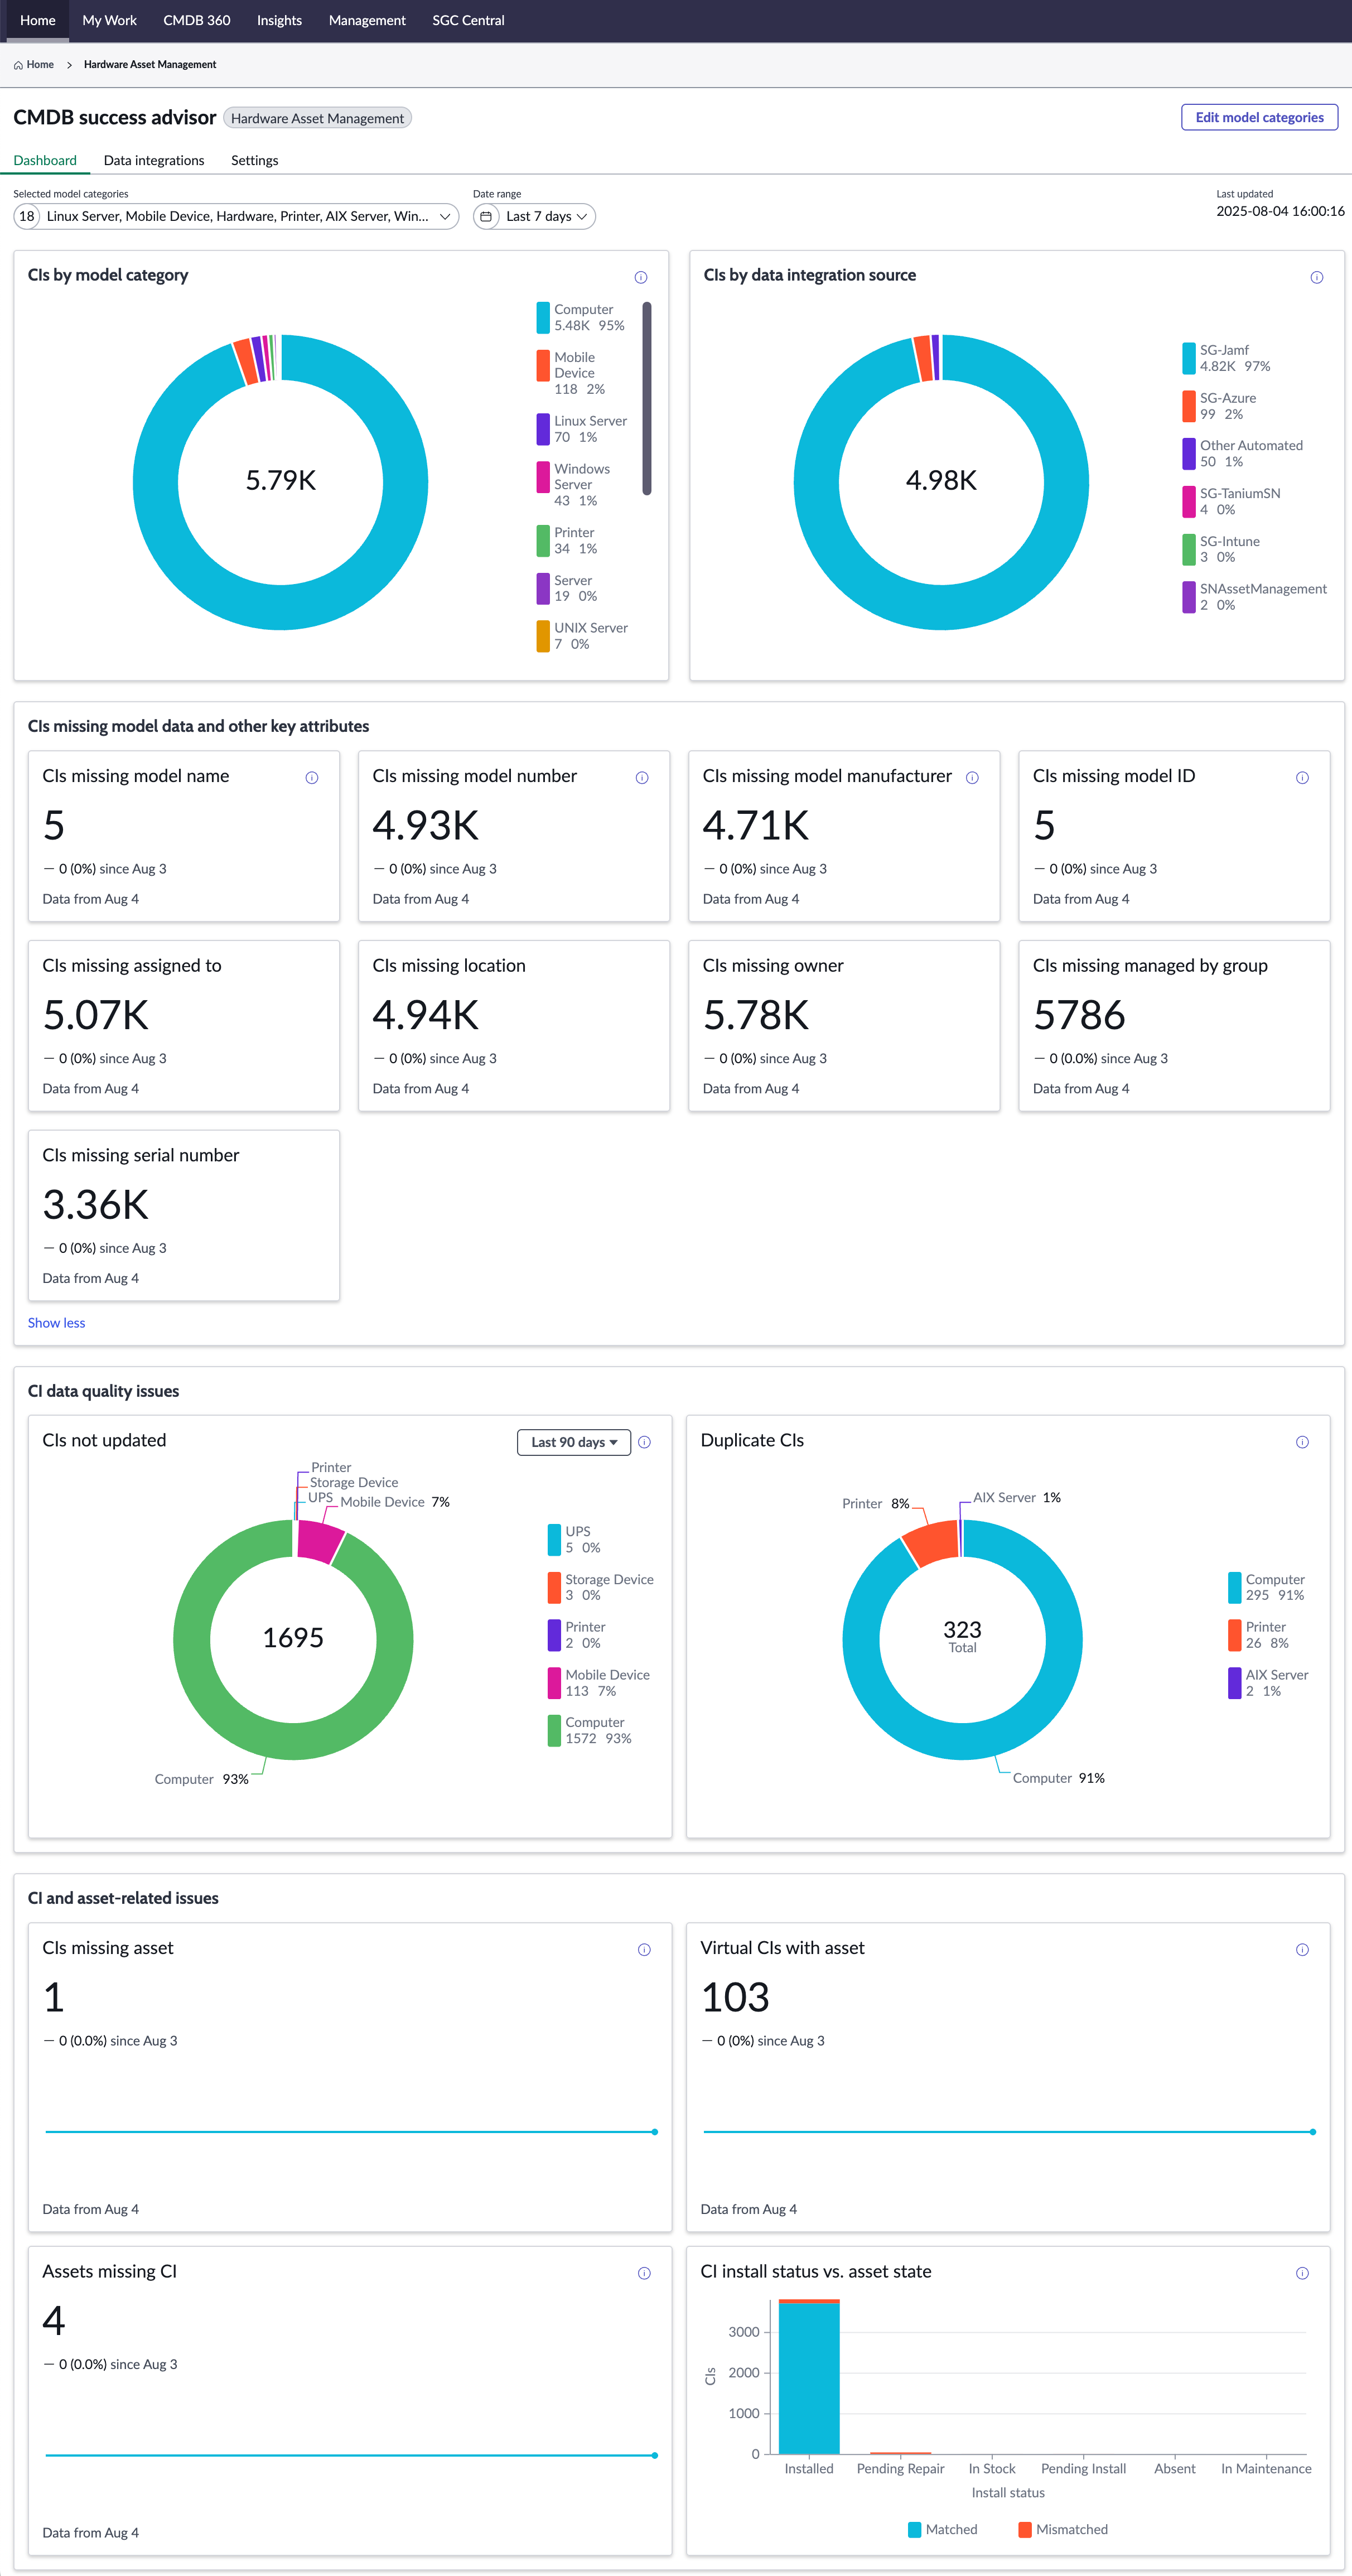Open CMDB 360 in top navigation
The width and height of the screenshot is (1352, 2576).
click(197, 20)
